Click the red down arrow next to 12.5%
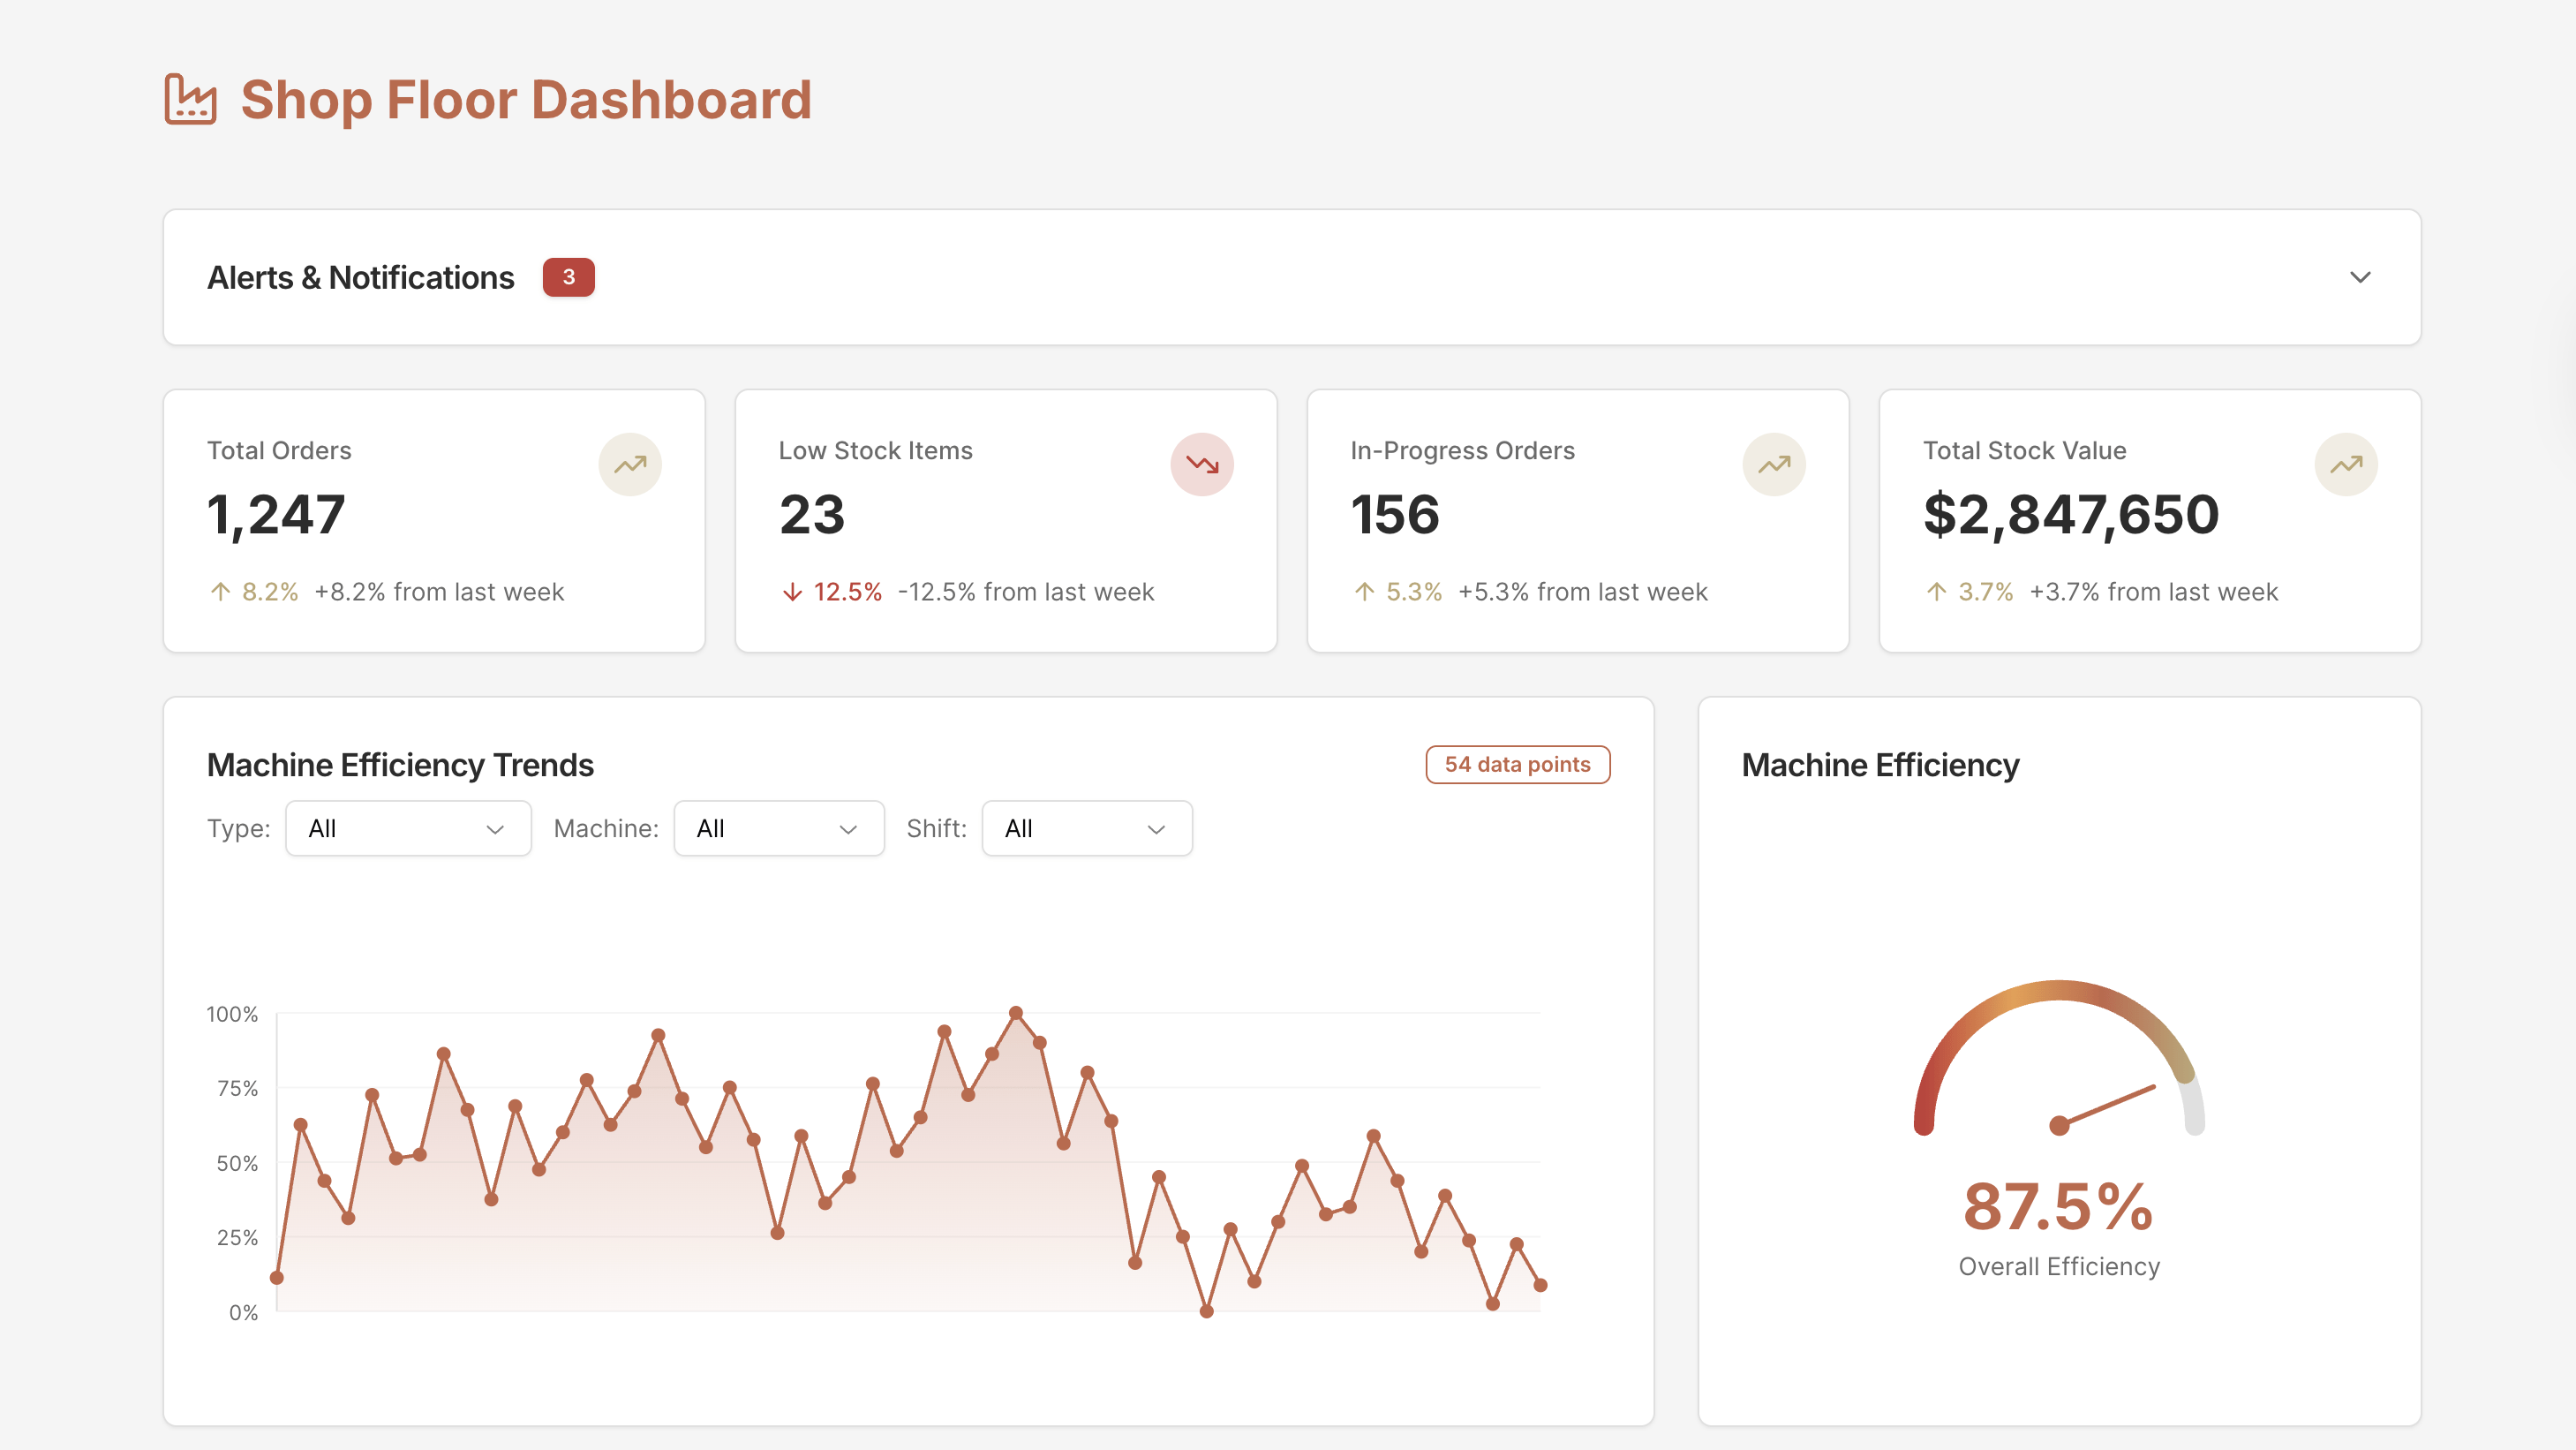2576x1450 pixels. (792, 592)
